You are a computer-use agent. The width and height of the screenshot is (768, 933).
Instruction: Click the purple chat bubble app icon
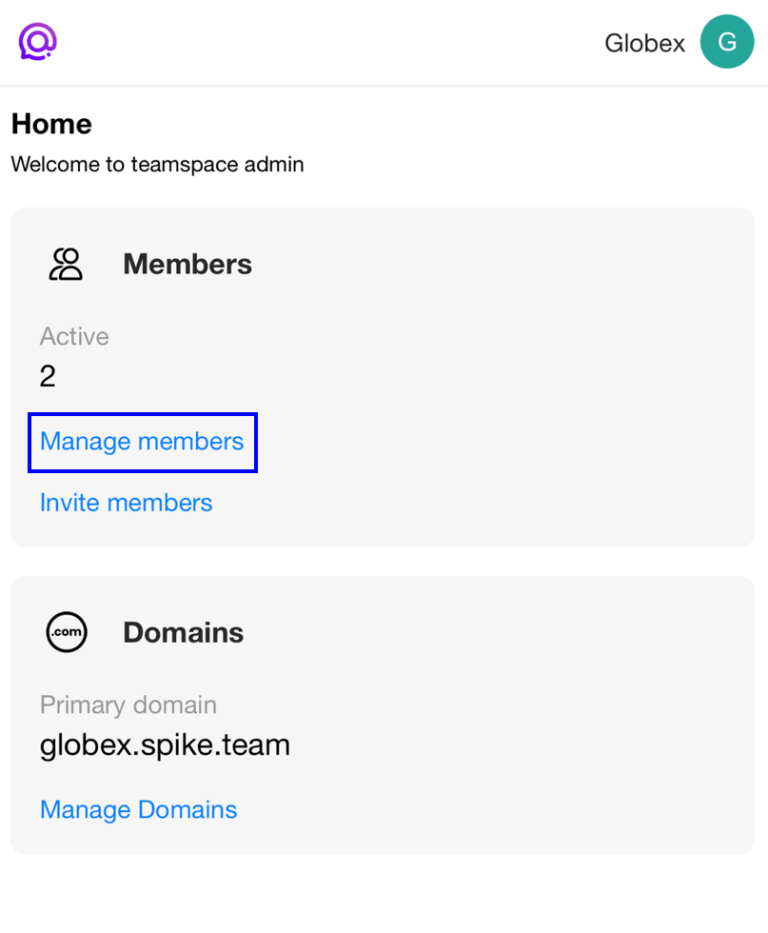(37, 41)
